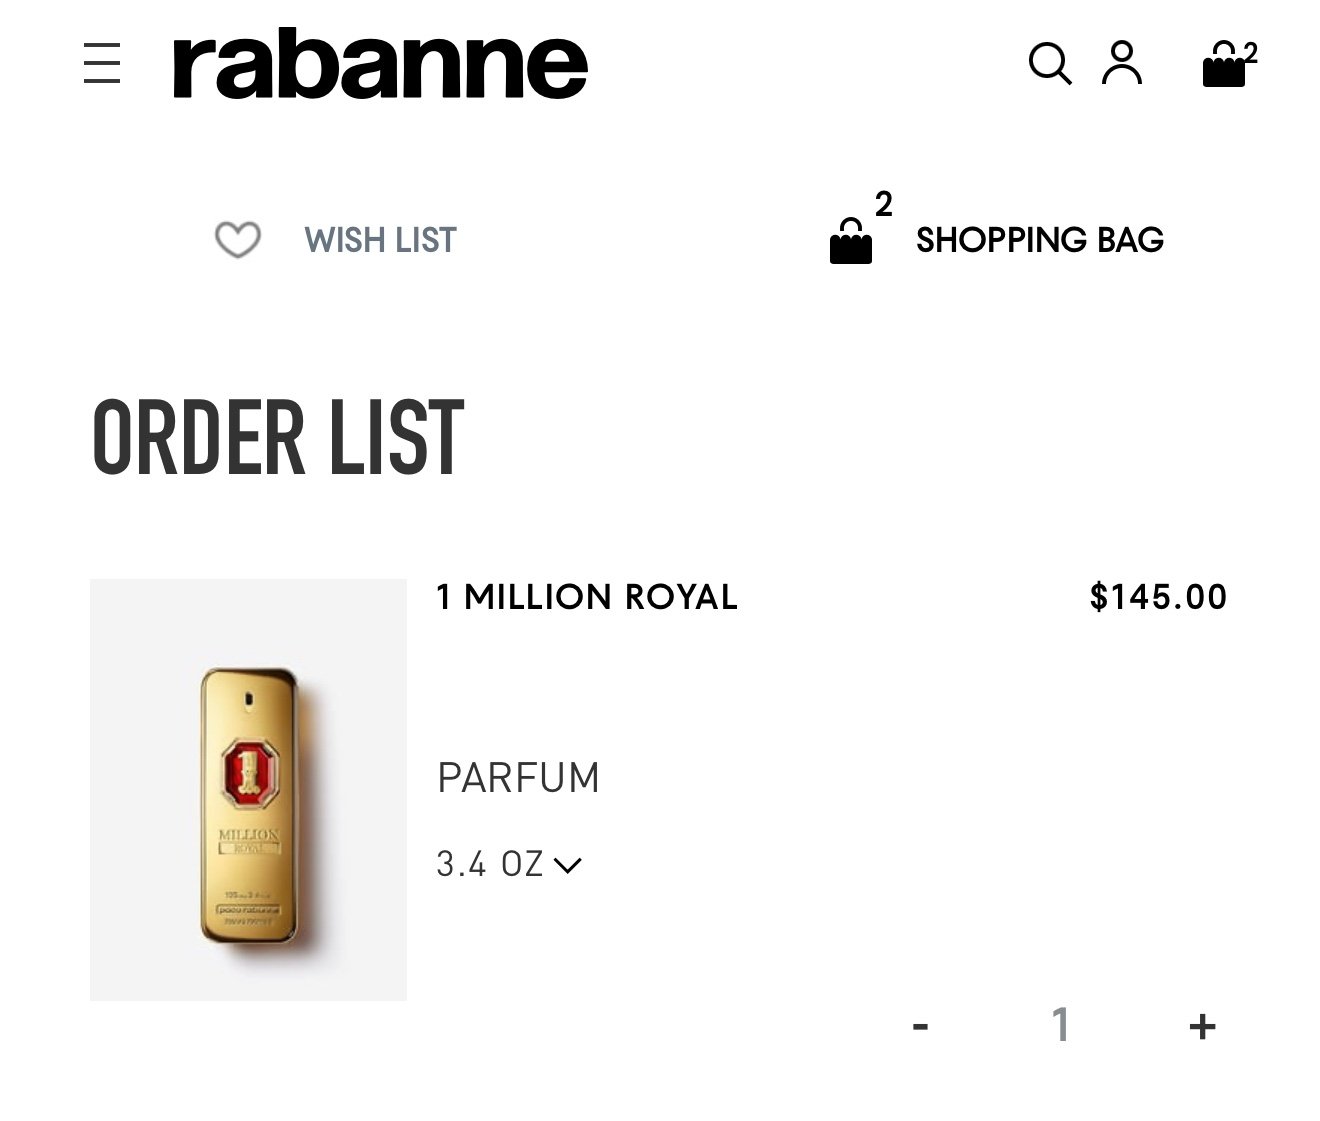Open the hamburger navigation menu
The height and width of the screenshot is (1121, 1320).
pyautogui.click(x=102, y=64)
